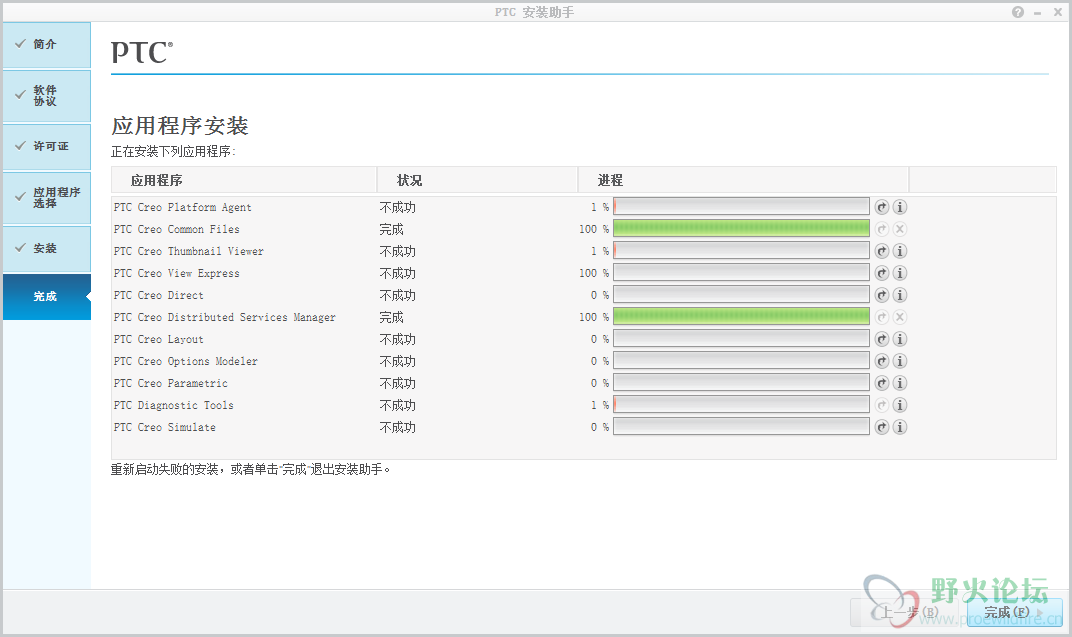Open the help question mark icon
This screenshot has height=637, width=1072.
[1018, 12]
